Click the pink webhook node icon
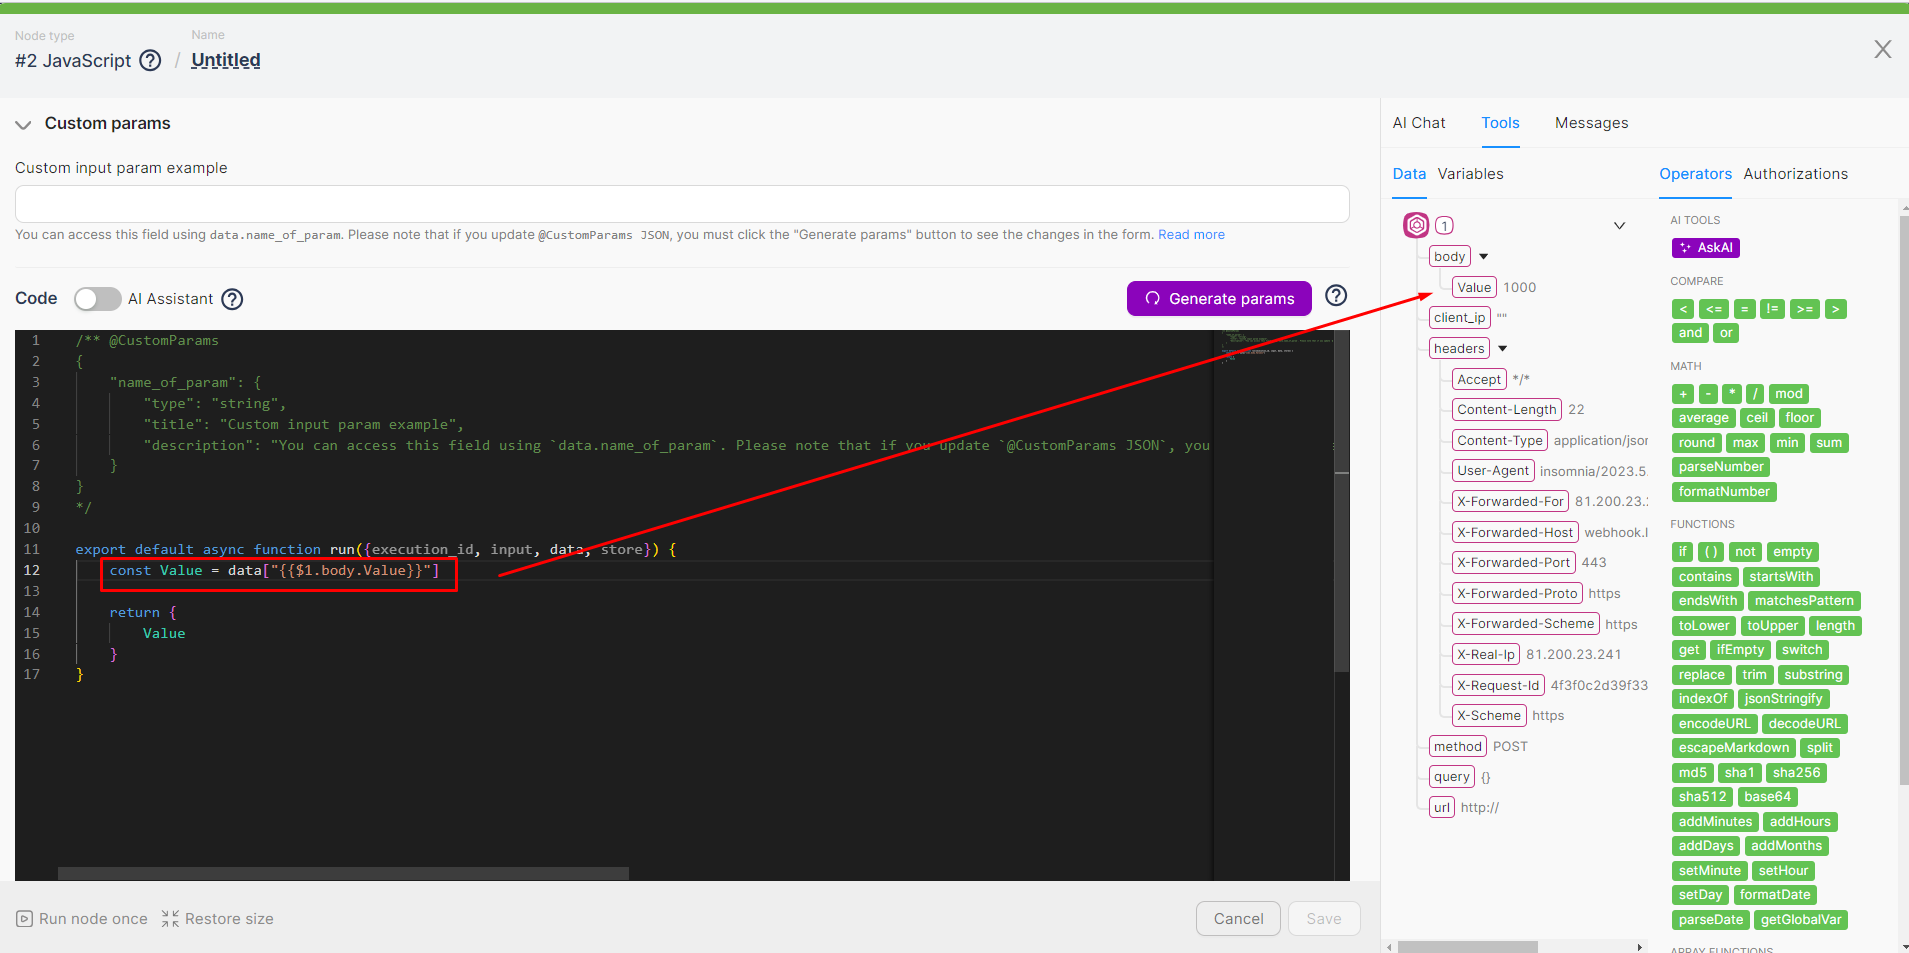The width and height of the screenshot is (1909, 953). coord(1416,225)
